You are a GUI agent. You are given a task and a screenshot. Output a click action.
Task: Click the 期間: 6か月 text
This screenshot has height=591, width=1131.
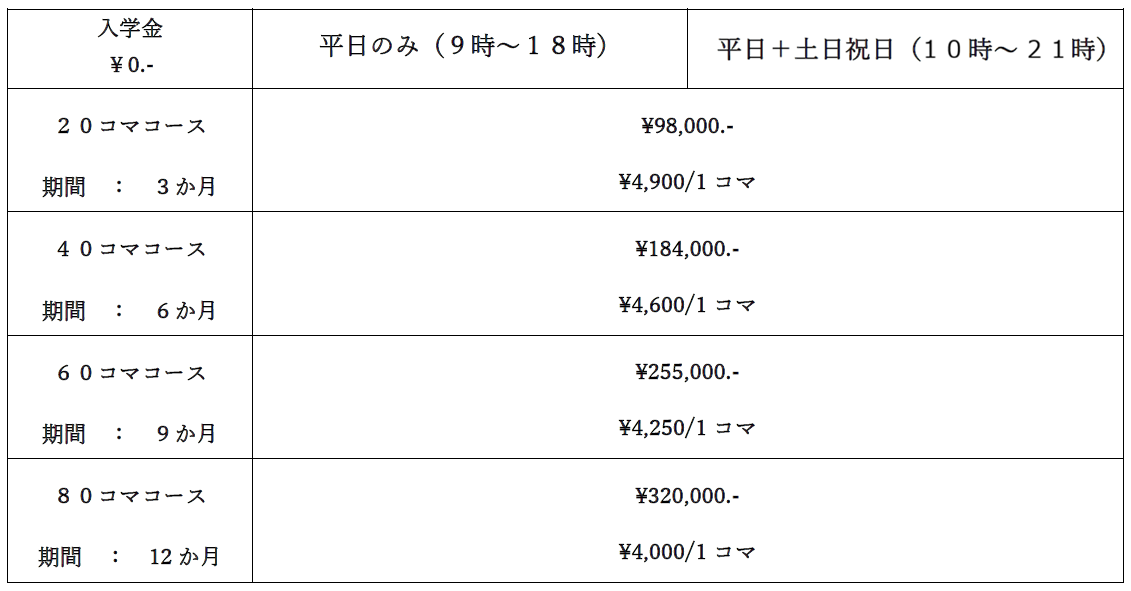[129, 310]
